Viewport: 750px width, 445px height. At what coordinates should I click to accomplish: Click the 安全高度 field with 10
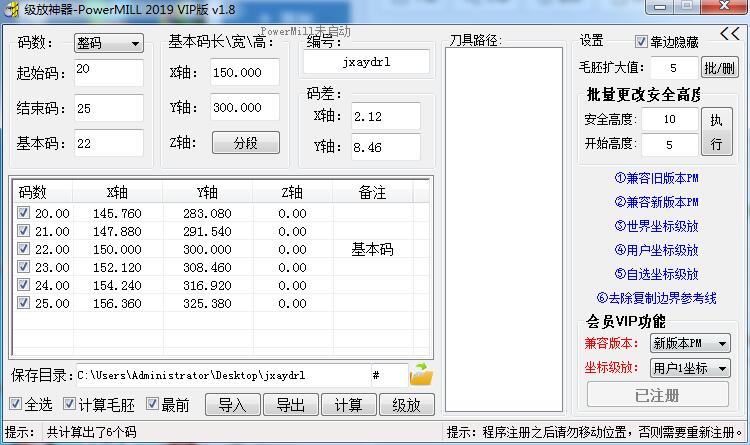pos(670,119)
